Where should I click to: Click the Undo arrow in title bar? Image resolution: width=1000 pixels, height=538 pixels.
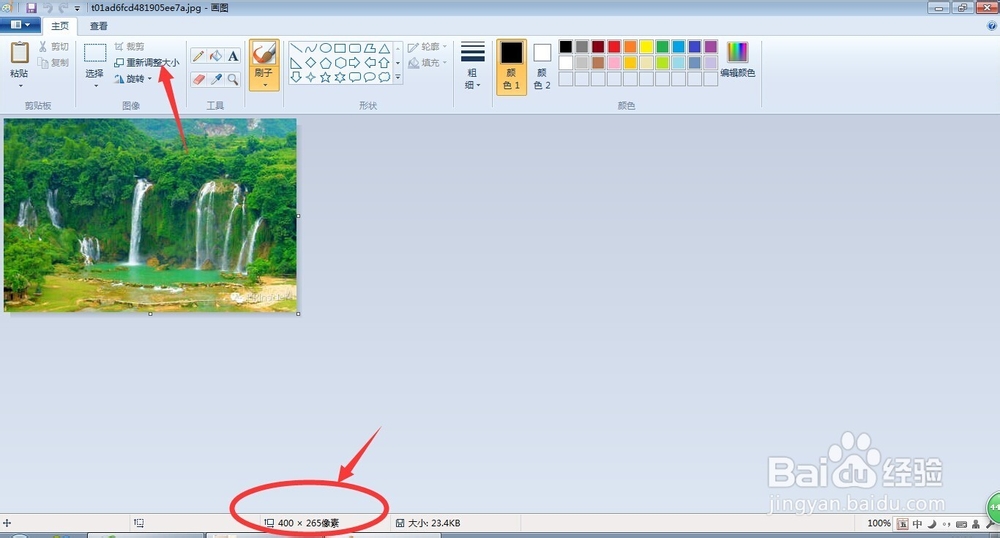(x=47, y=8)
